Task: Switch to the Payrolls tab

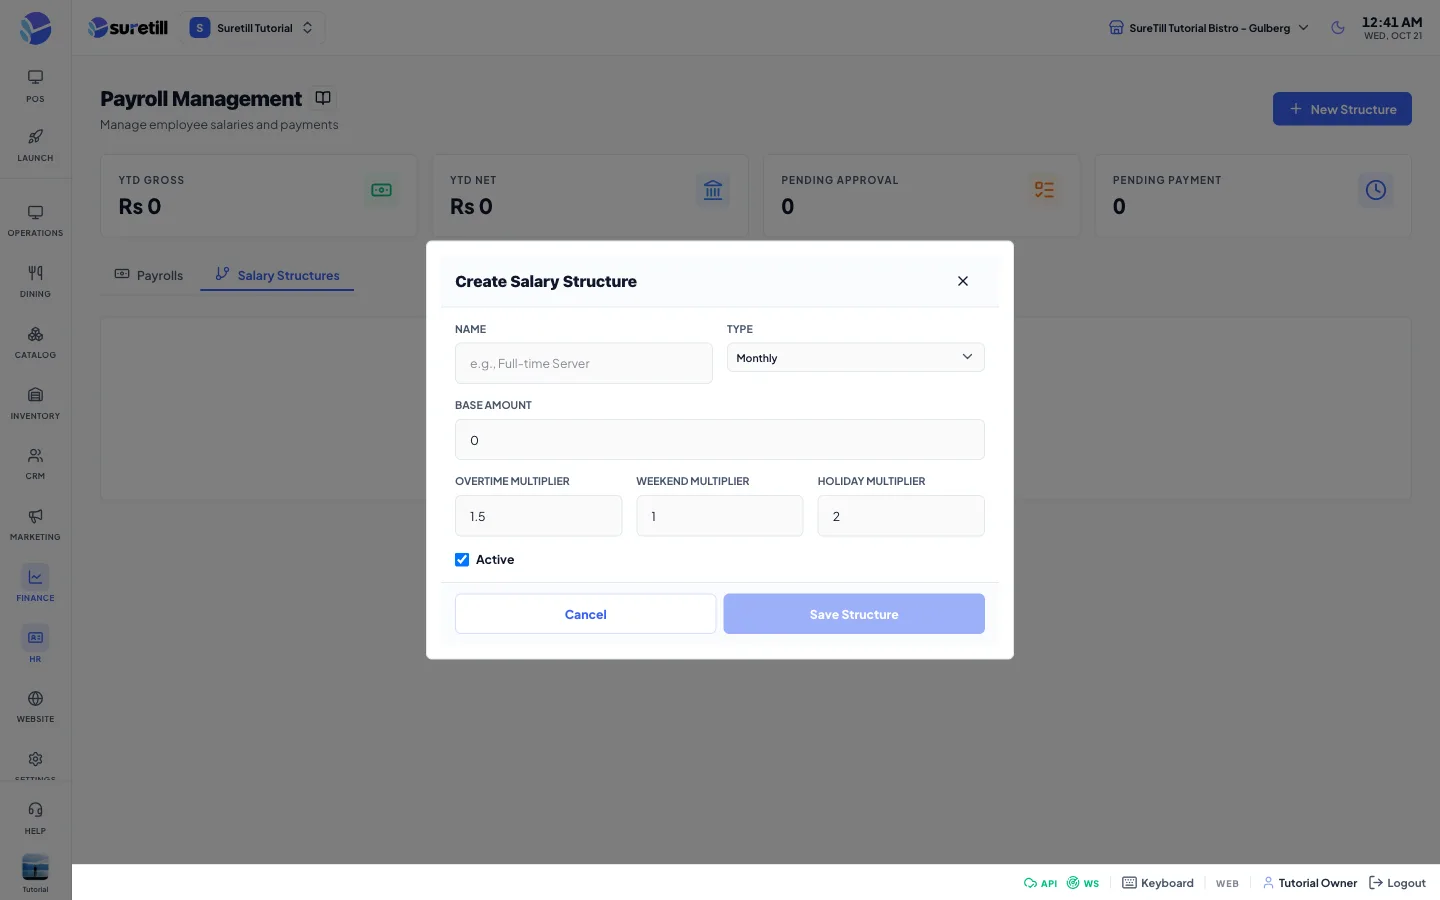Action: pos(149,275)
